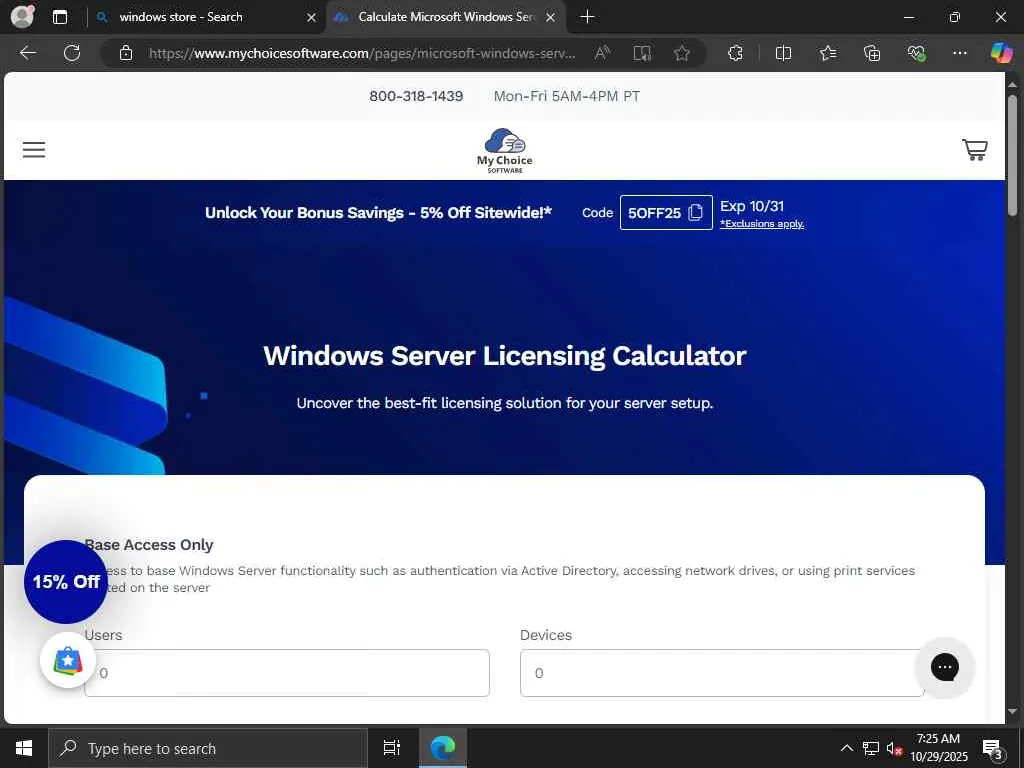
Task: Open the Exclusions apply link
Action: coord(761,224)
